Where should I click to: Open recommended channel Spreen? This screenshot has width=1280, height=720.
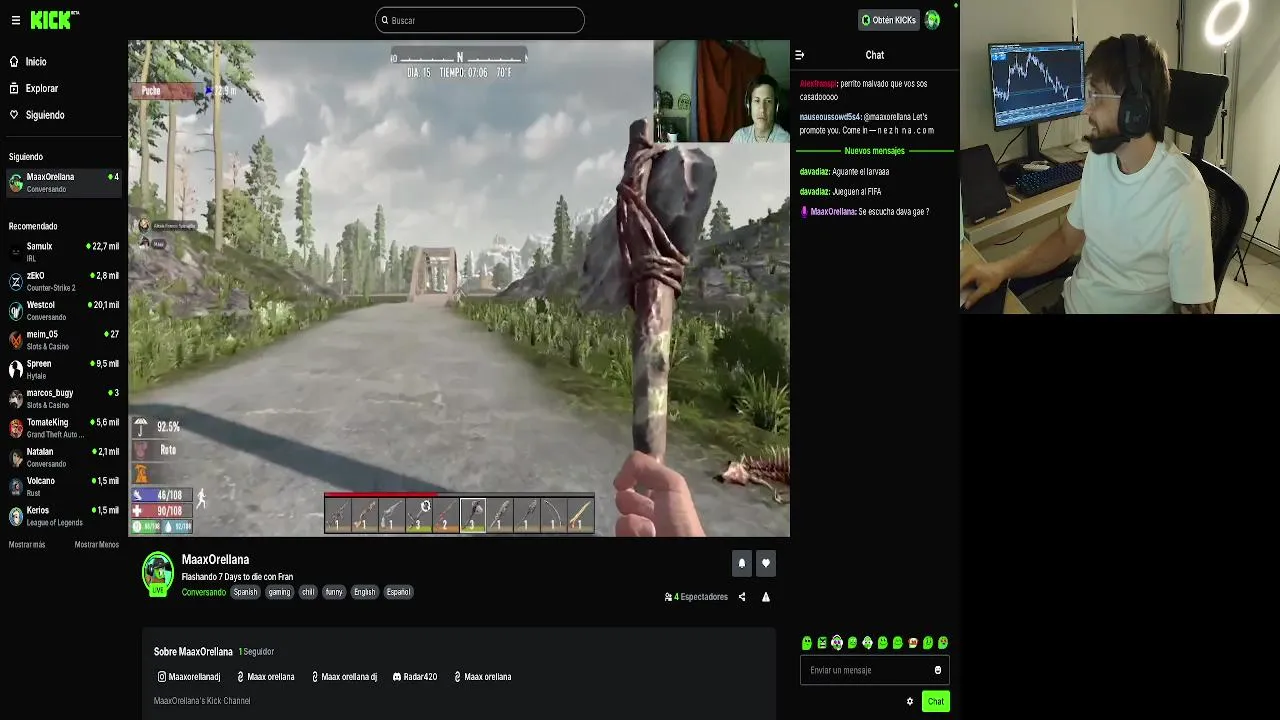(x=64, y=369)
